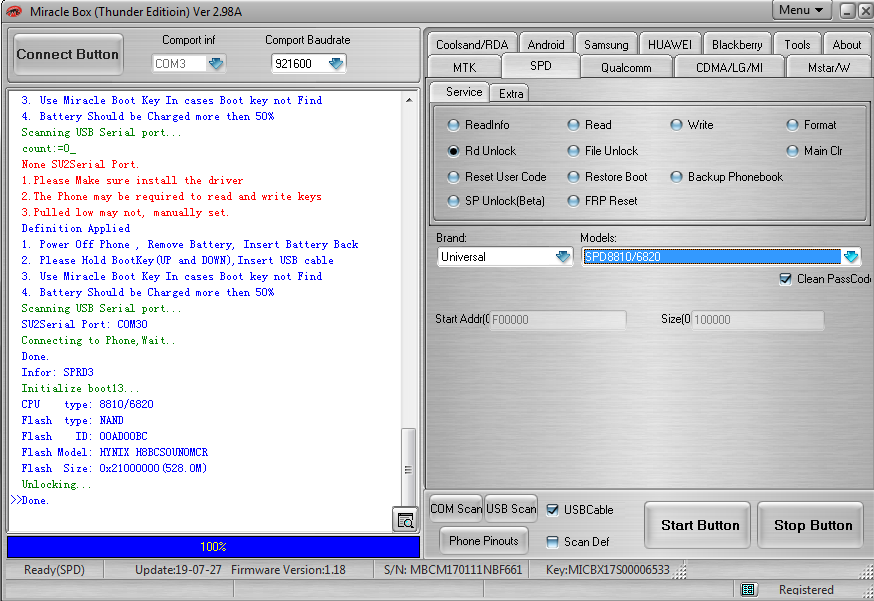The height and width of the screenshot is (601, 874).
Task: Click the Key:MICBX17S00006533 status entry
Action: (608, 570)
